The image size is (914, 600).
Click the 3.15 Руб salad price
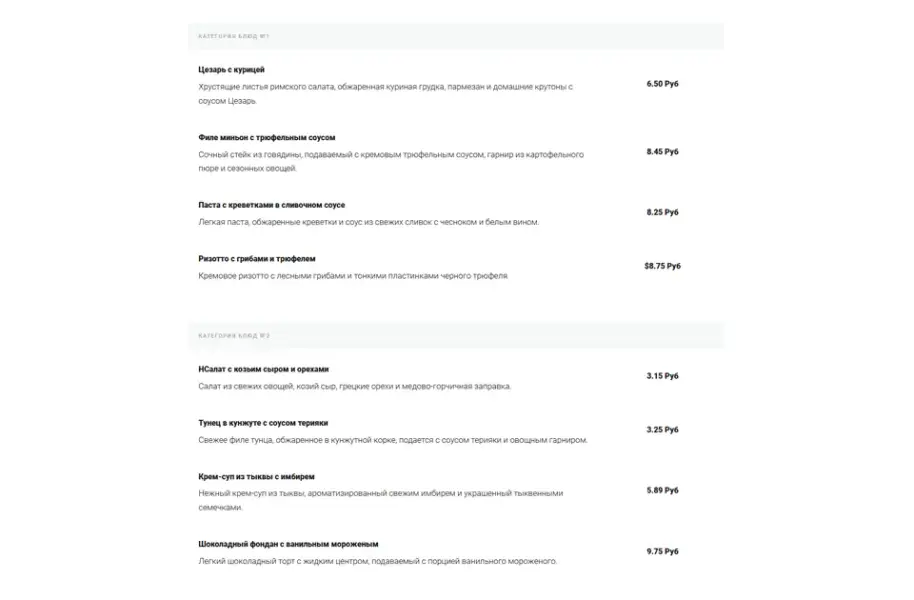click(x=662, y=376)
